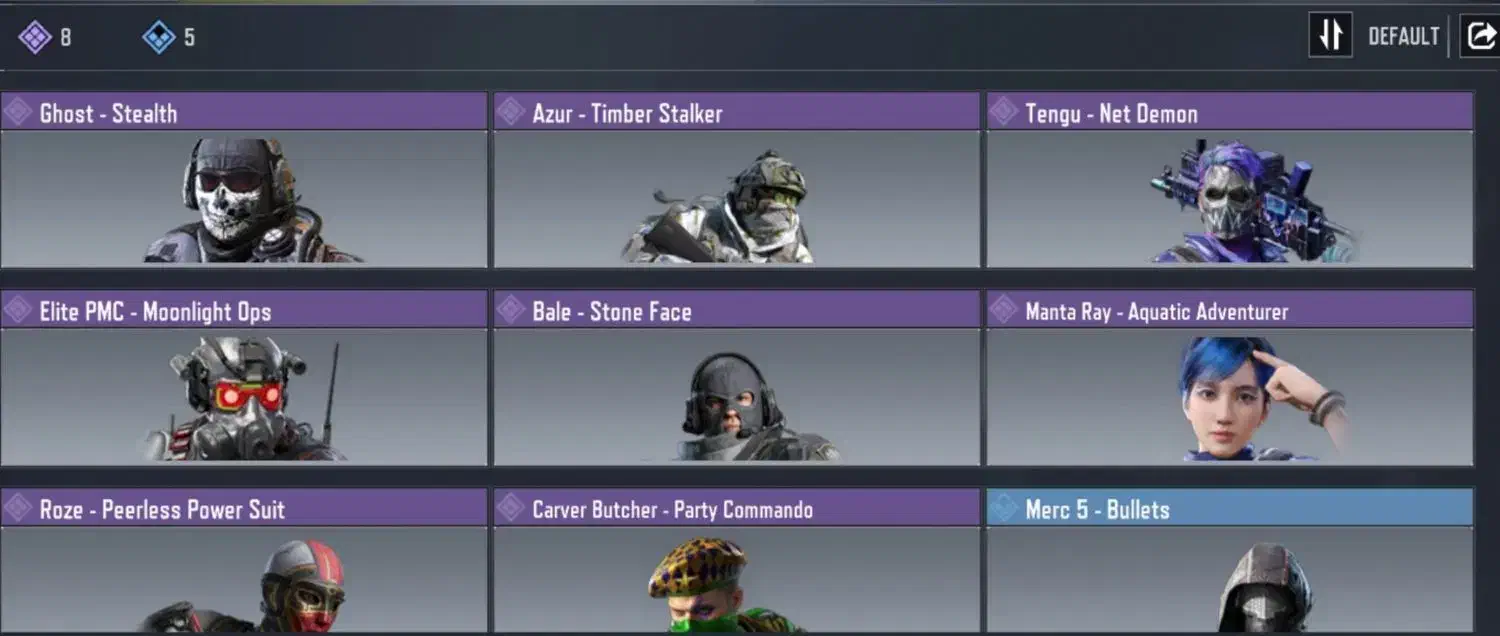This screenshot has width=1500, height=636.
Task: Select the Ghost - Stealth character portrait
Action: (244, 199)
